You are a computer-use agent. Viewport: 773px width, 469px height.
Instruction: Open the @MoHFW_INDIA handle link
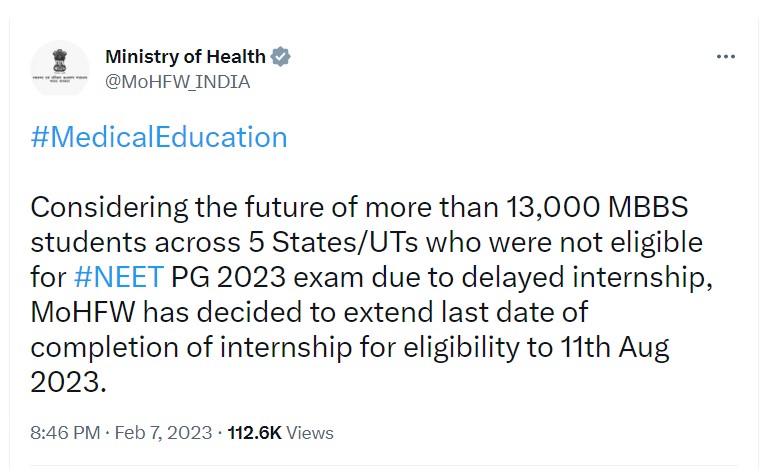click(x=177, y=82)
